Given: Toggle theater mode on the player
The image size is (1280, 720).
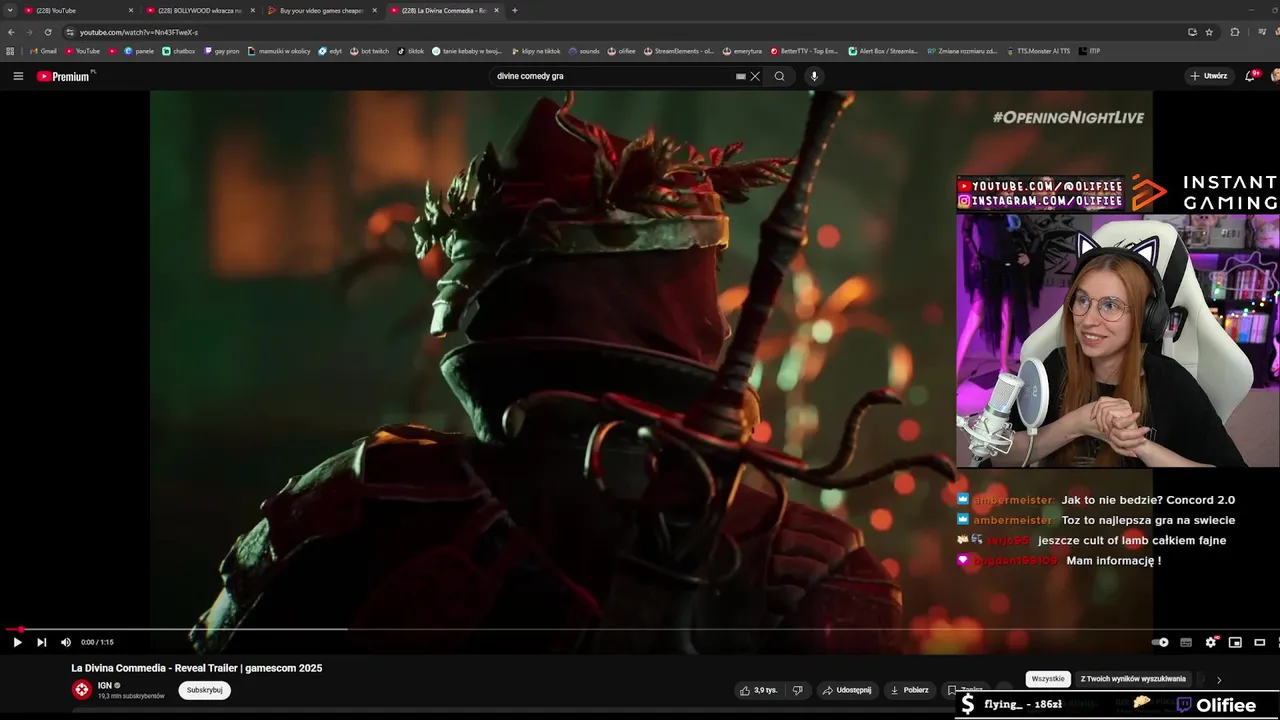Looking at the screenshot, I should 1260,642.
